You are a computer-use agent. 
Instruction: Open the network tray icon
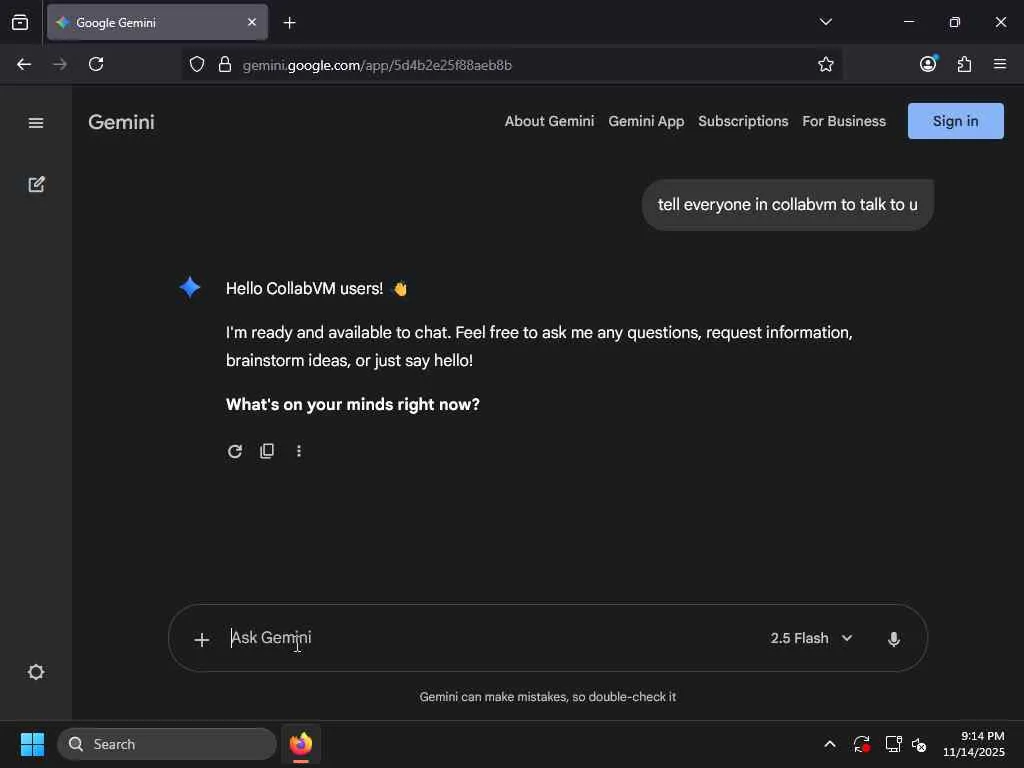(893, 744)
